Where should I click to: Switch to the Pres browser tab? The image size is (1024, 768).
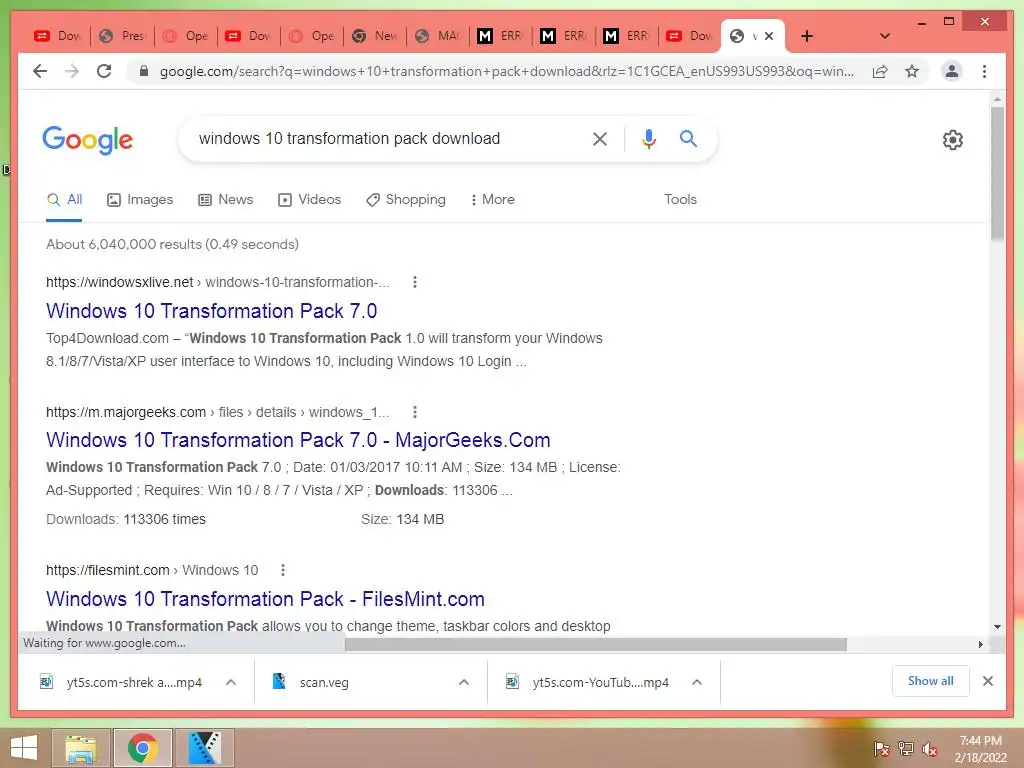[x=121, y=36]
